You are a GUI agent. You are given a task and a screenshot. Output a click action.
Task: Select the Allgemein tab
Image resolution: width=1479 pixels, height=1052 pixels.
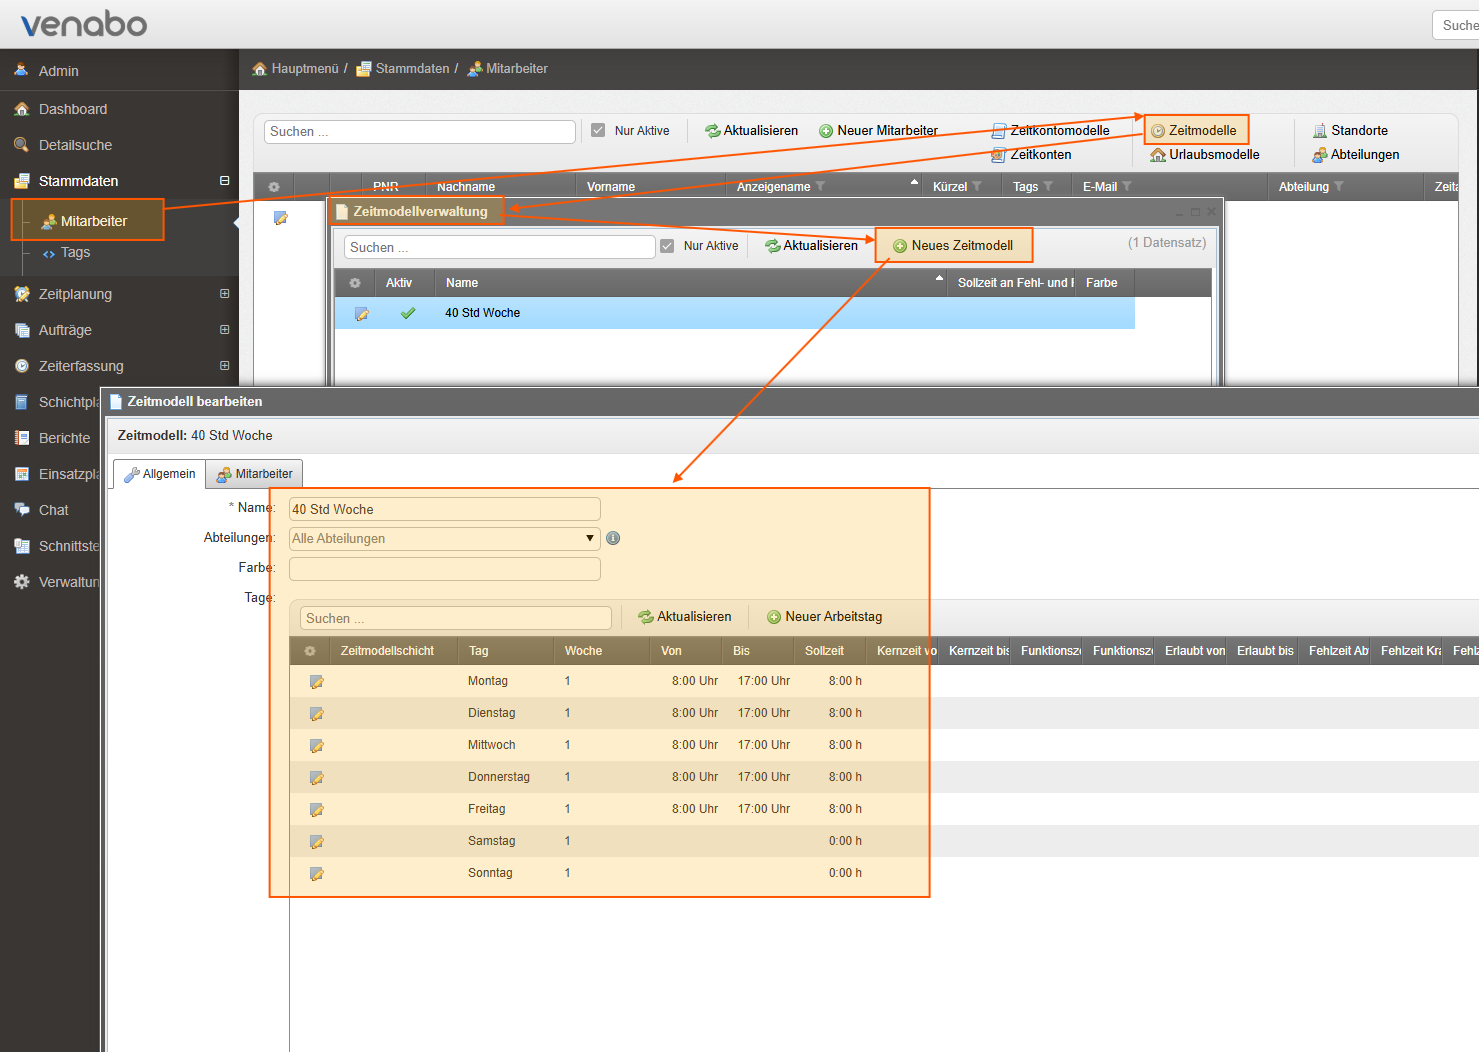(160, 474)
